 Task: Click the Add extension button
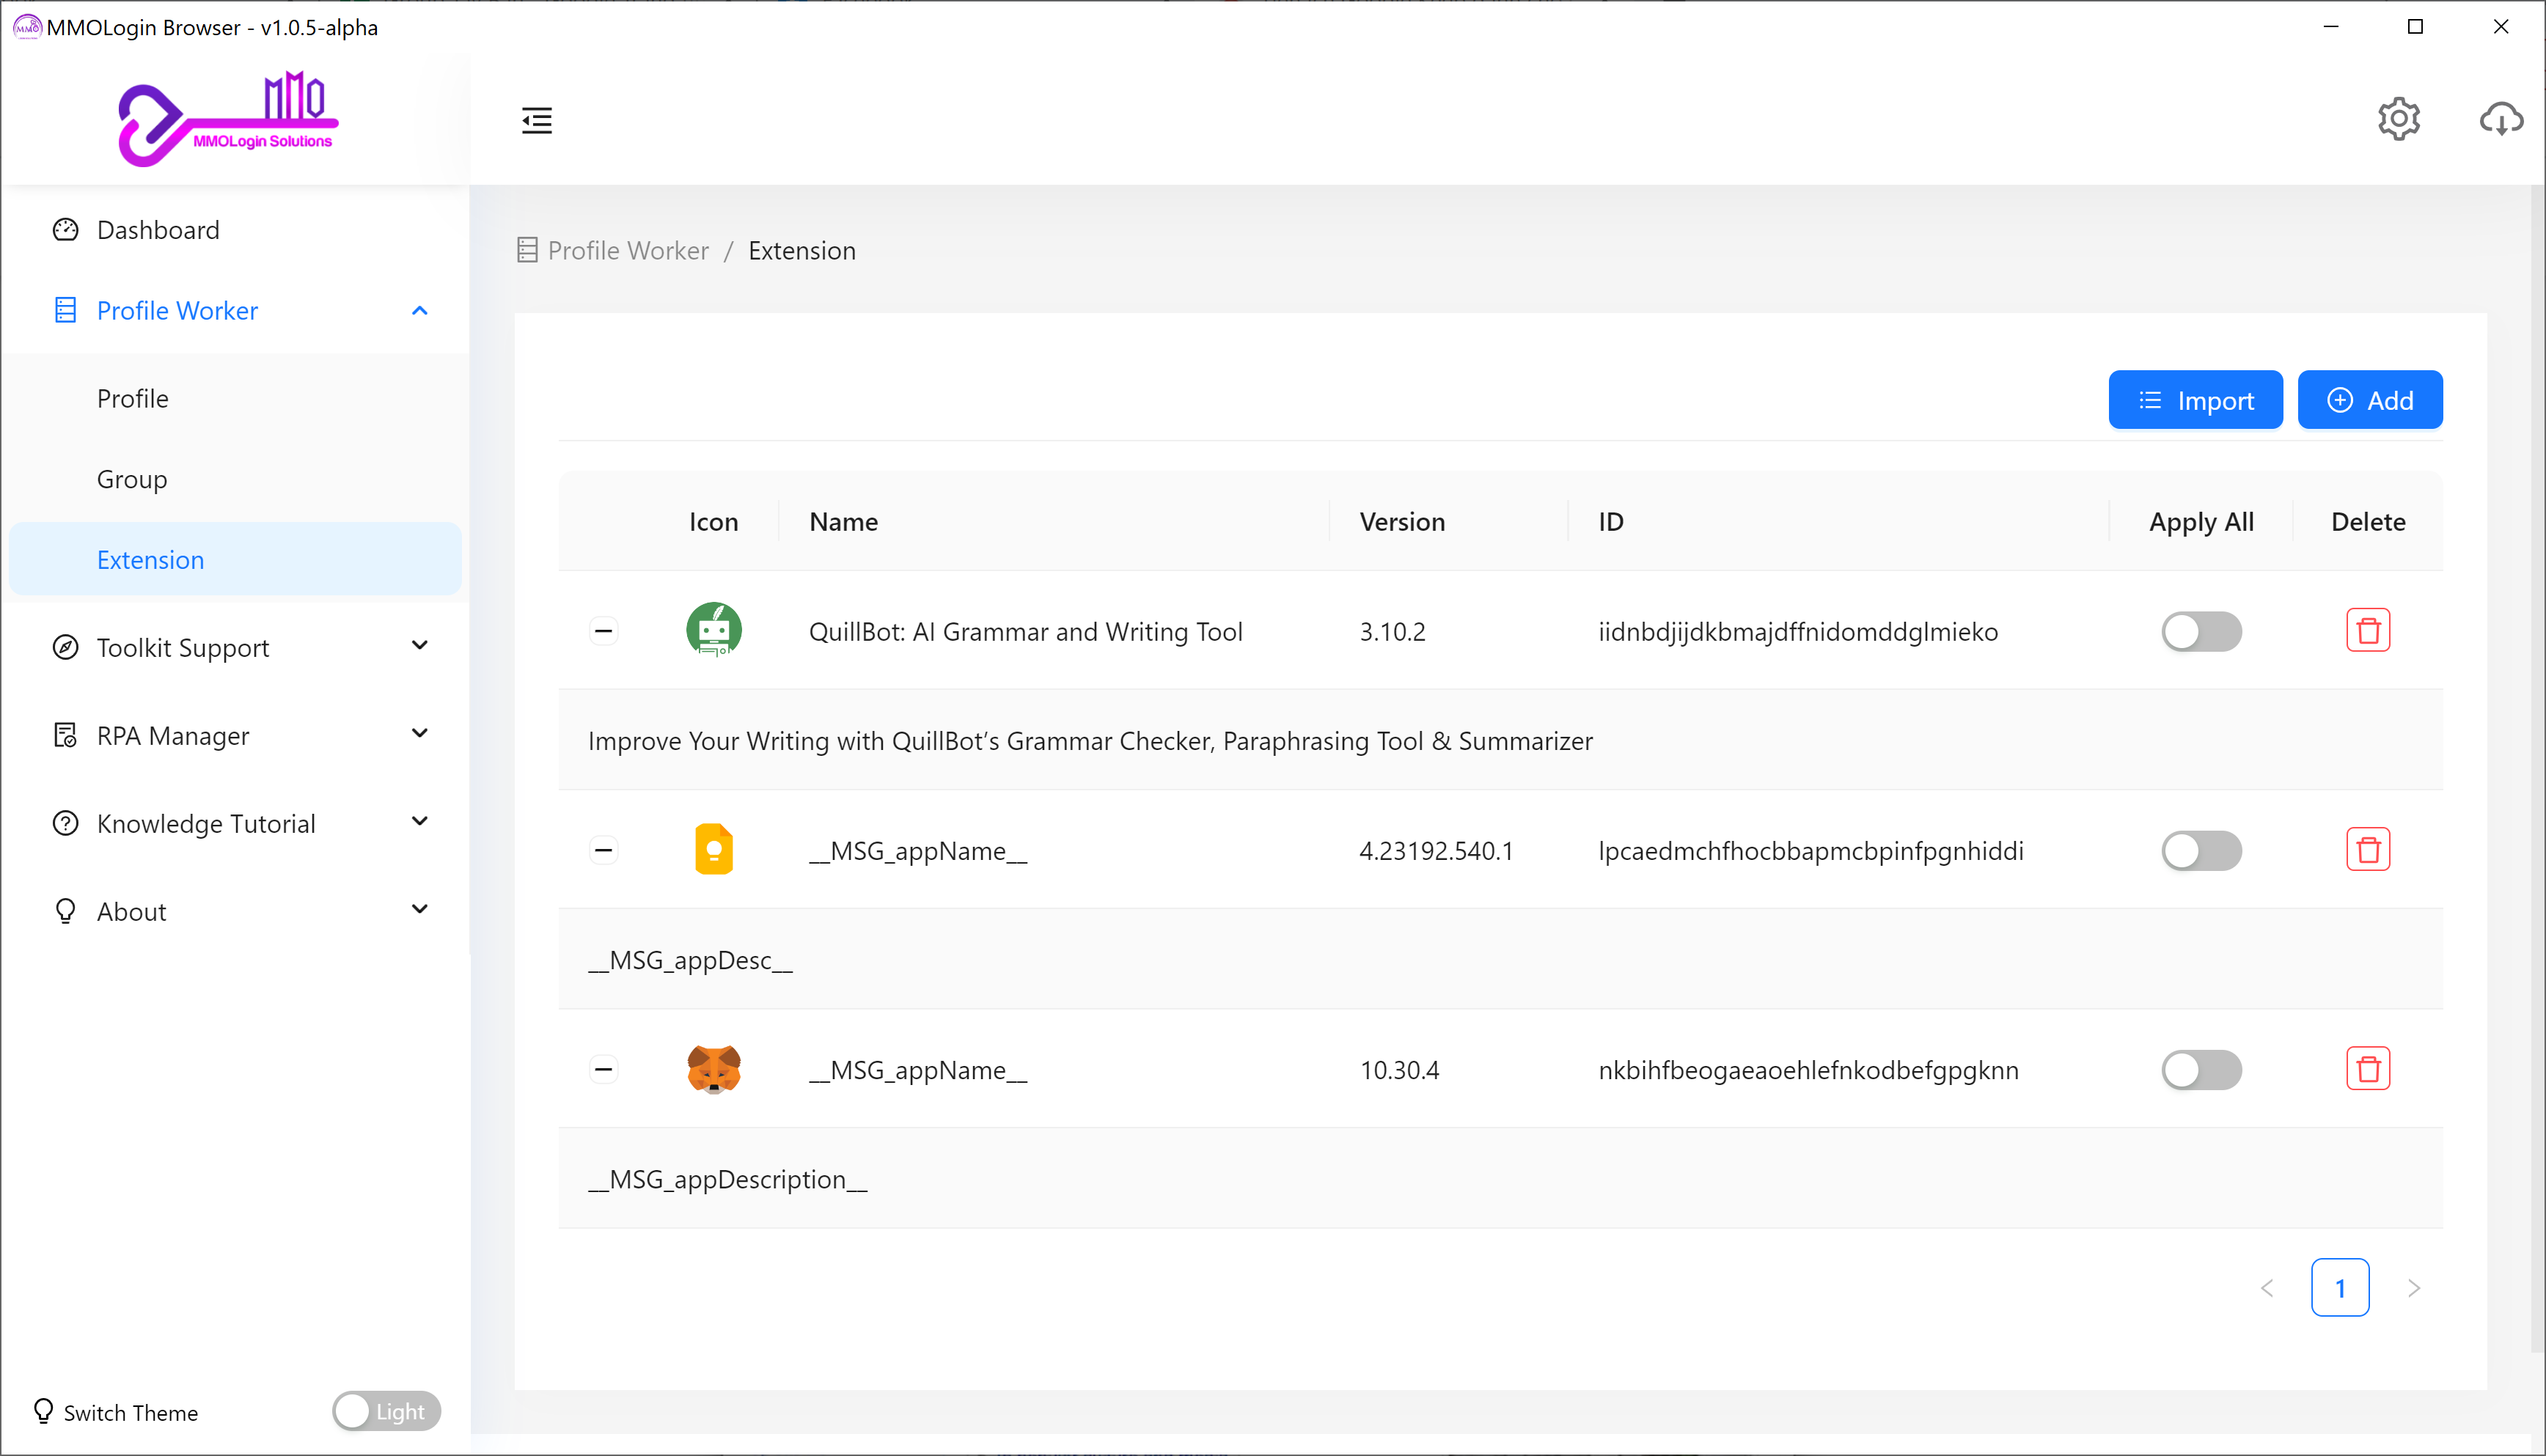[2369, 400]
